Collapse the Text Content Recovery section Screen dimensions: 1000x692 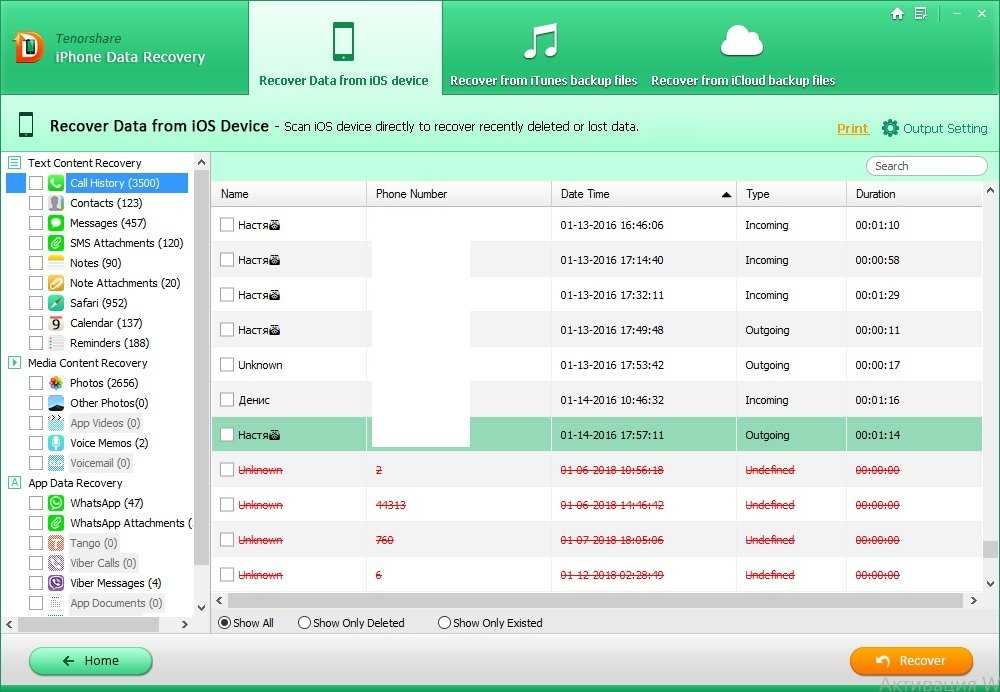click(14, 163)
